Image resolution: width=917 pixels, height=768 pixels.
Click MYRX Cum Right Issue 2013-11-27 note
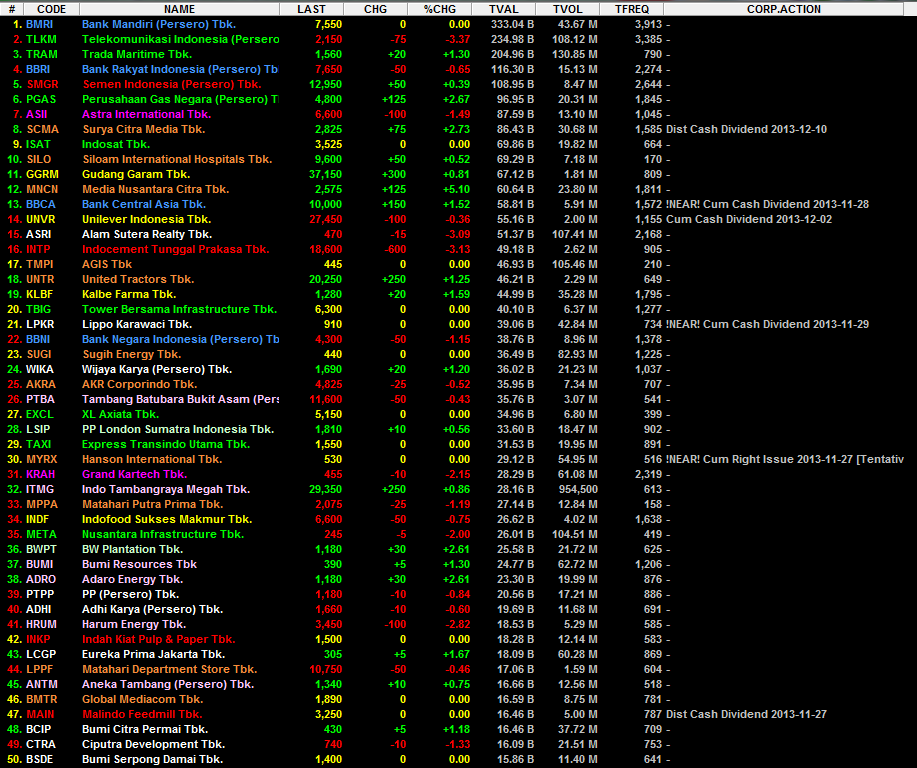(x=785, y=459)
